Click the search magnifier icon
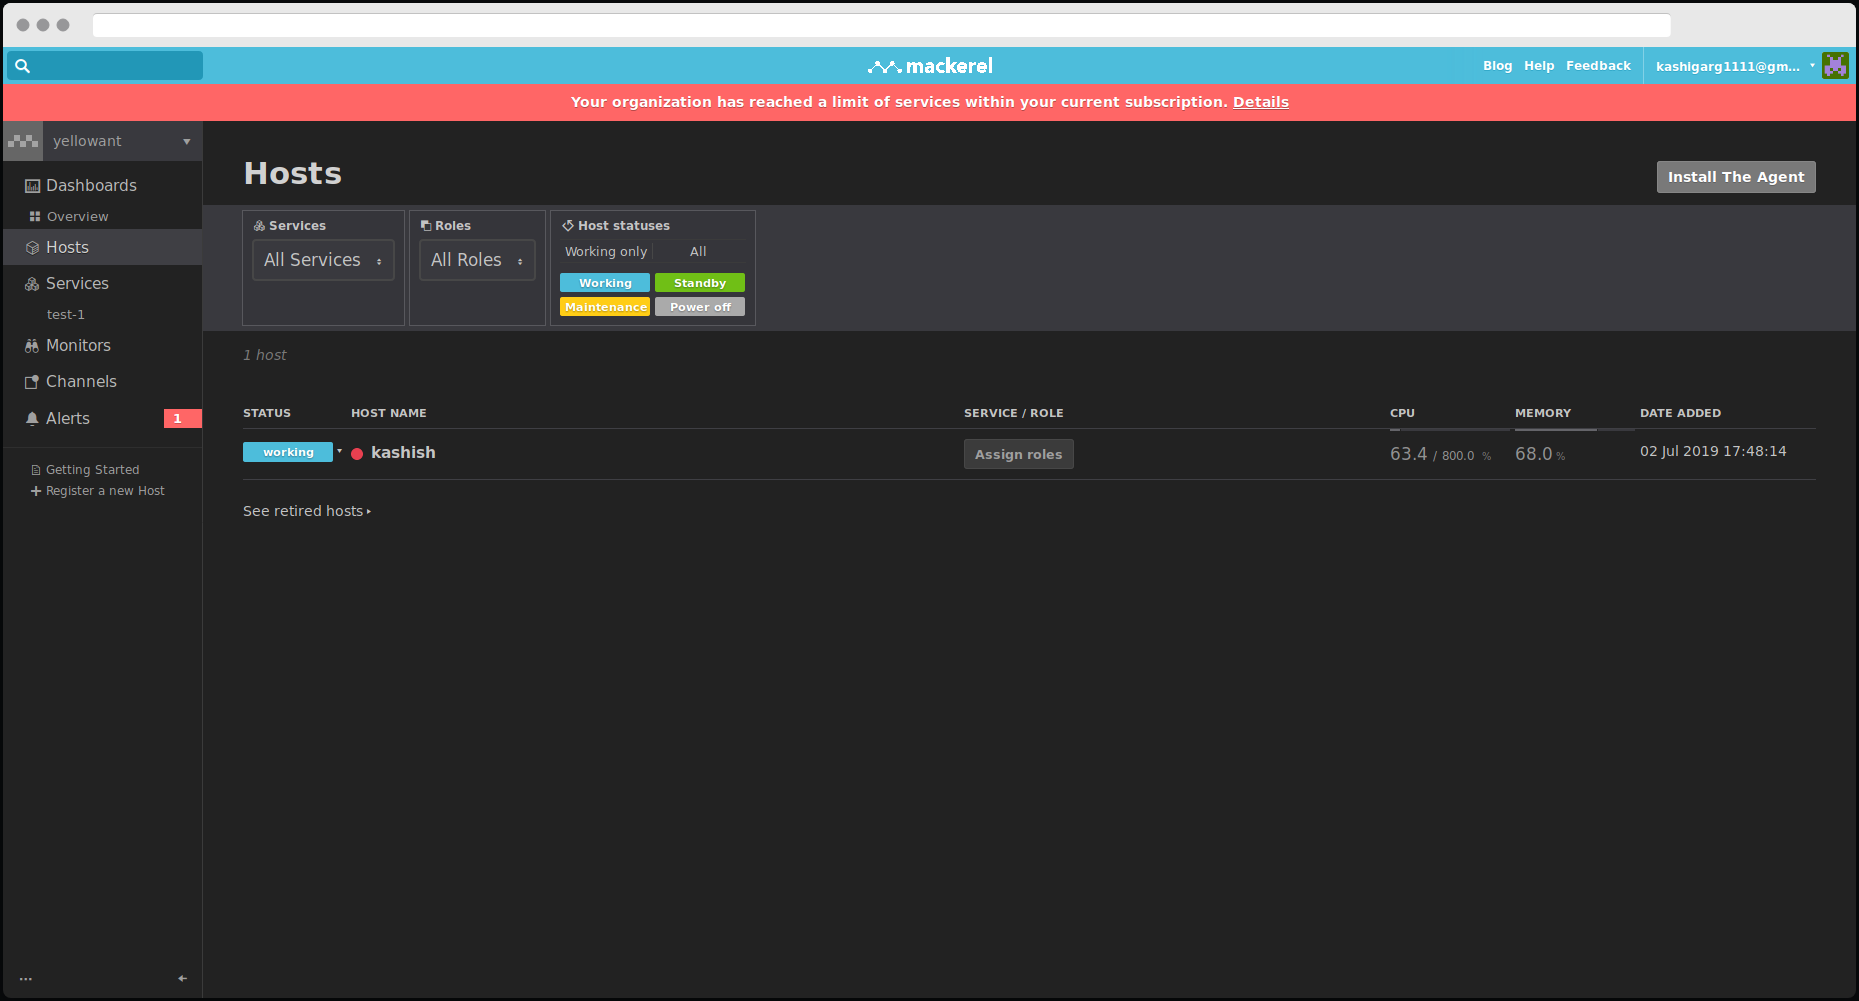 click(x=22, y=66)
